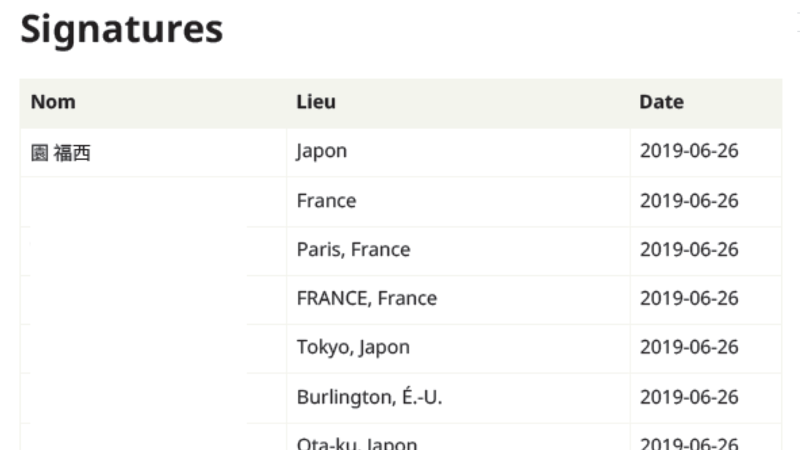Click the date in the Paris, France row

point(689,250)
